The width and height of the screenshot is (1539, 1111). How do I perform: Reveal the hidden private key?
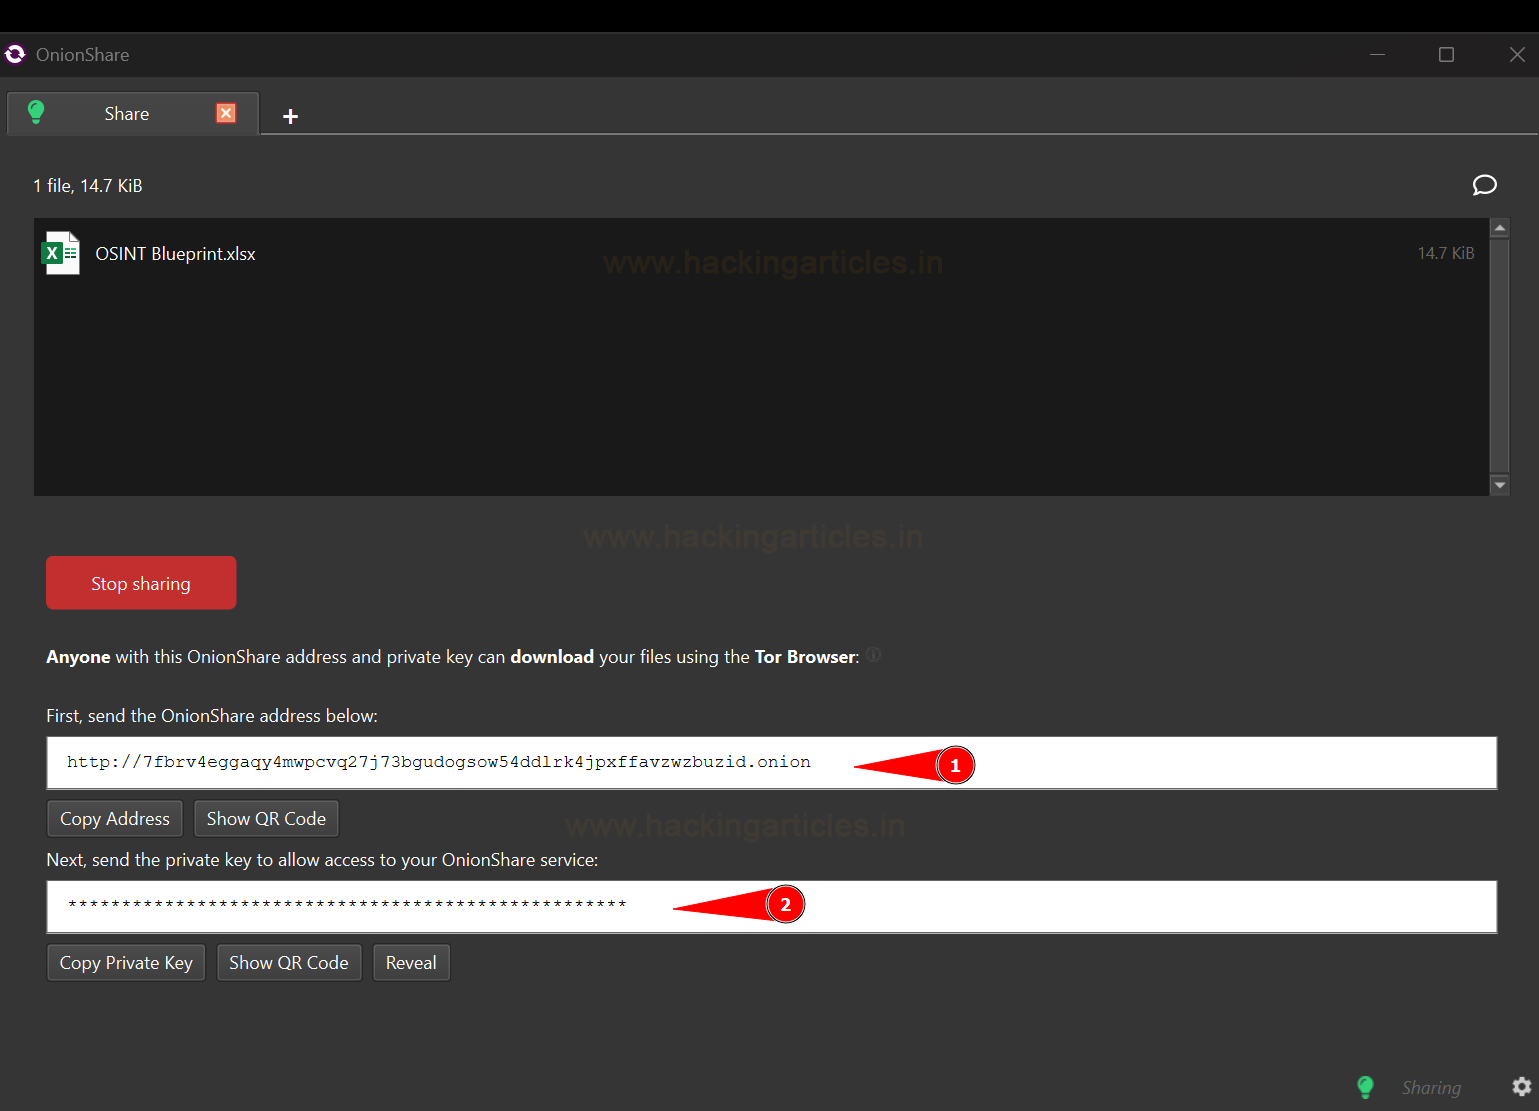click(x=411, y=963)
